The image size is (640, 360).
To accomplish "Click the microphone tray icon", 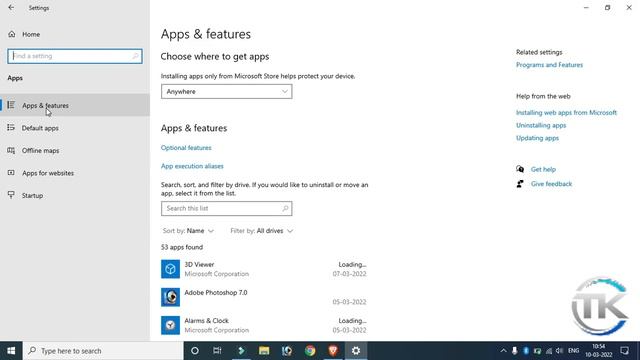I will pos(515,351).
